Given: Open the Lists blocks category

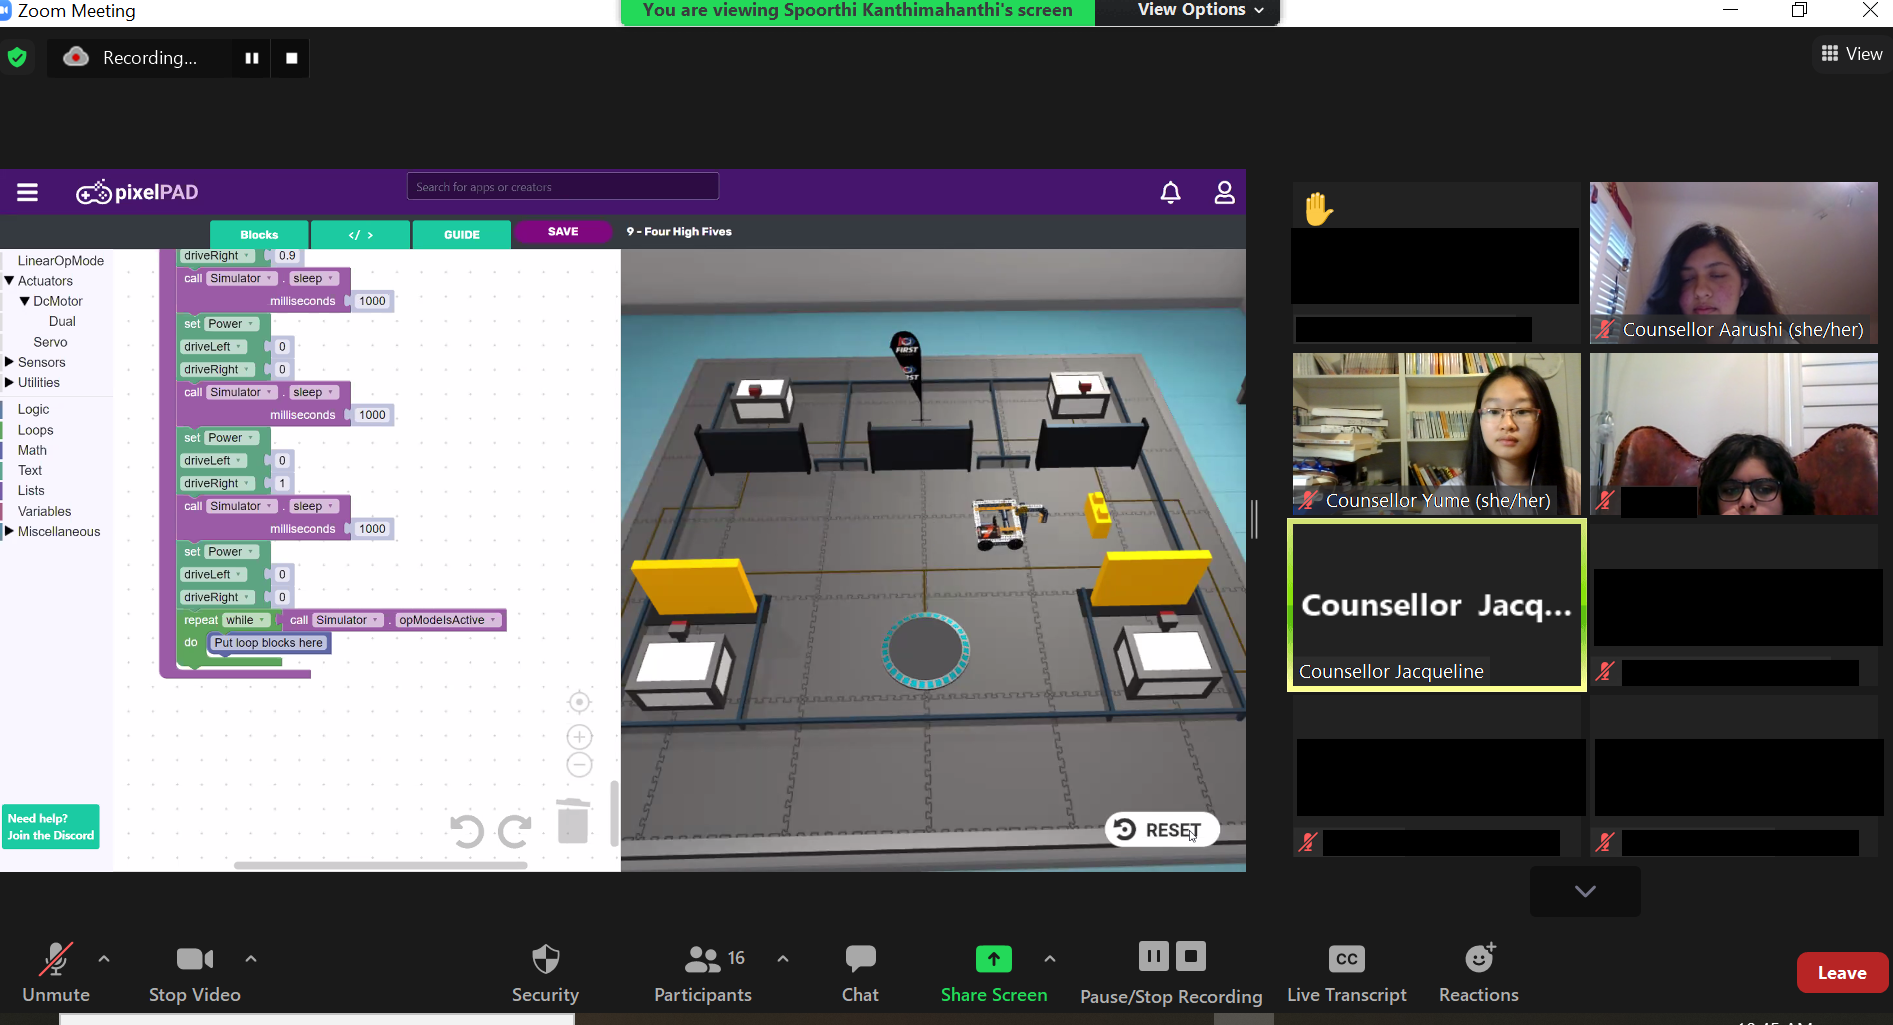Looking at the screenshot, I should [31, 490].
